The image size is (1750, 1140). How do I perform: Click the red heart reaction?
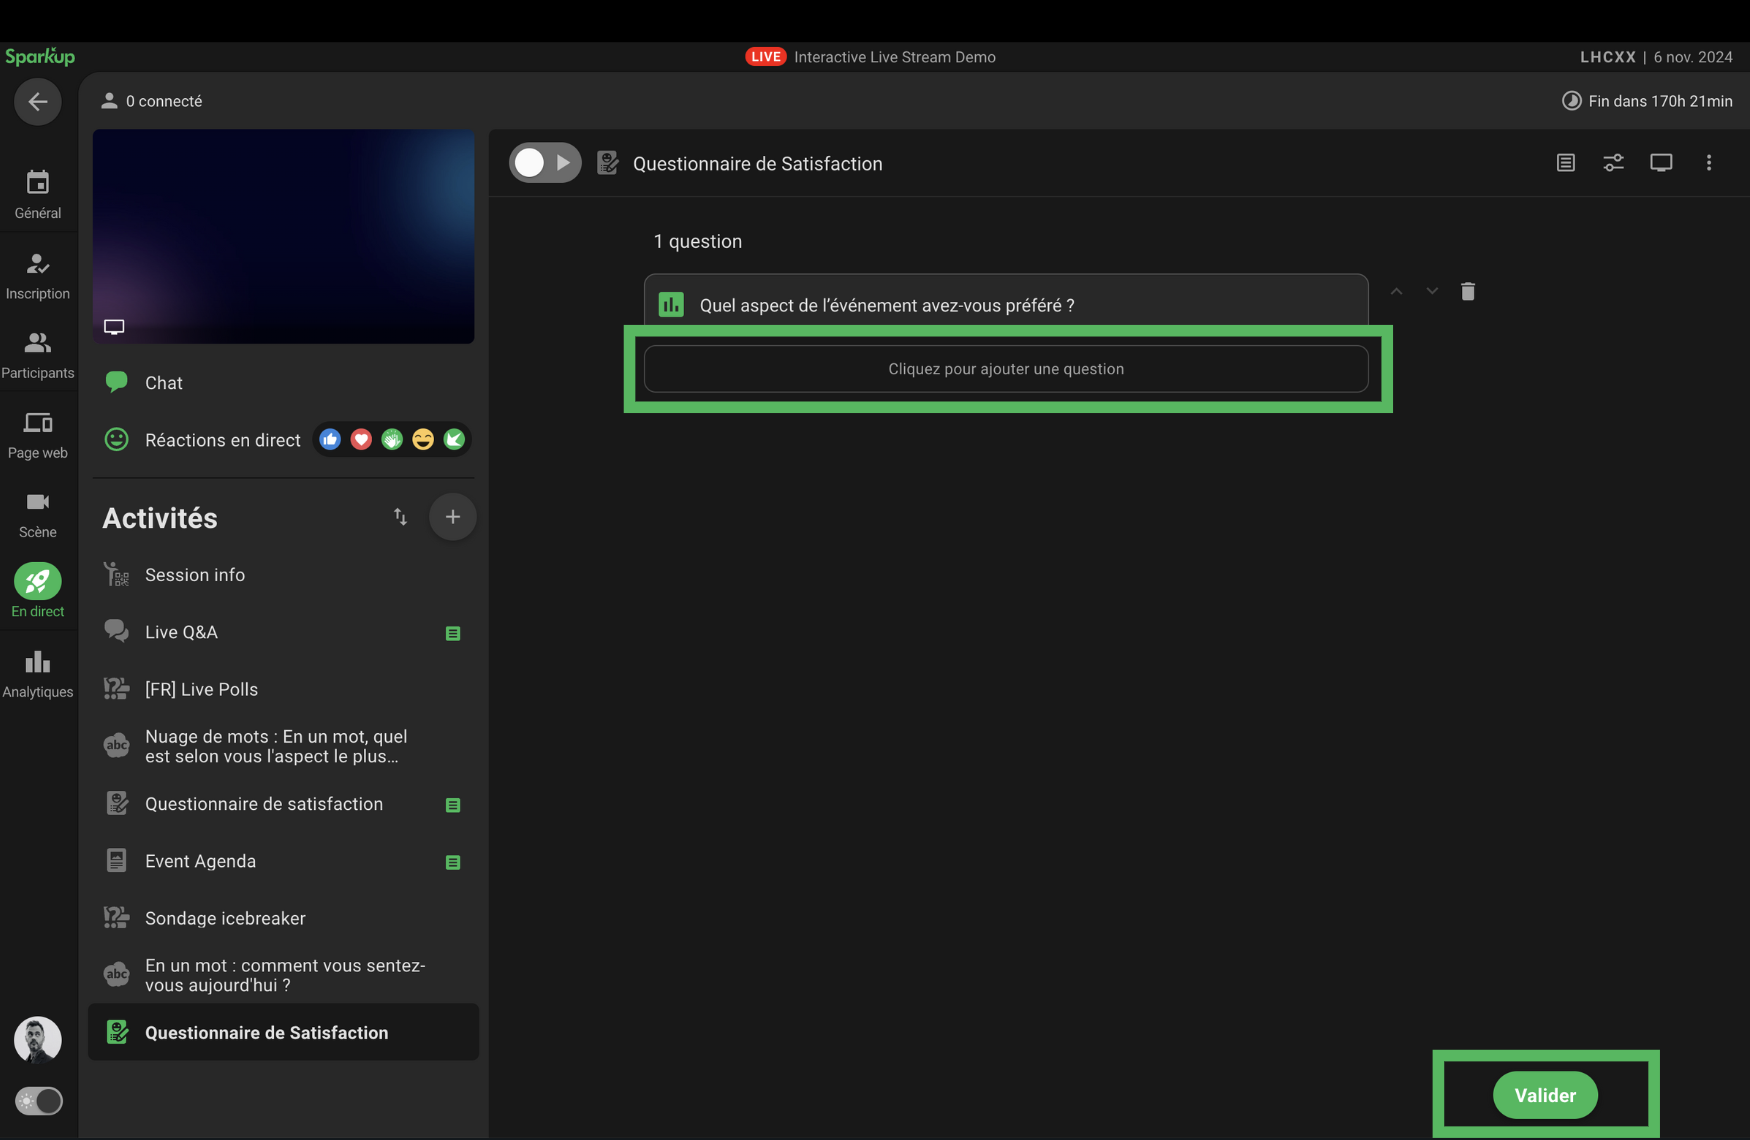(x=361, y=440)
